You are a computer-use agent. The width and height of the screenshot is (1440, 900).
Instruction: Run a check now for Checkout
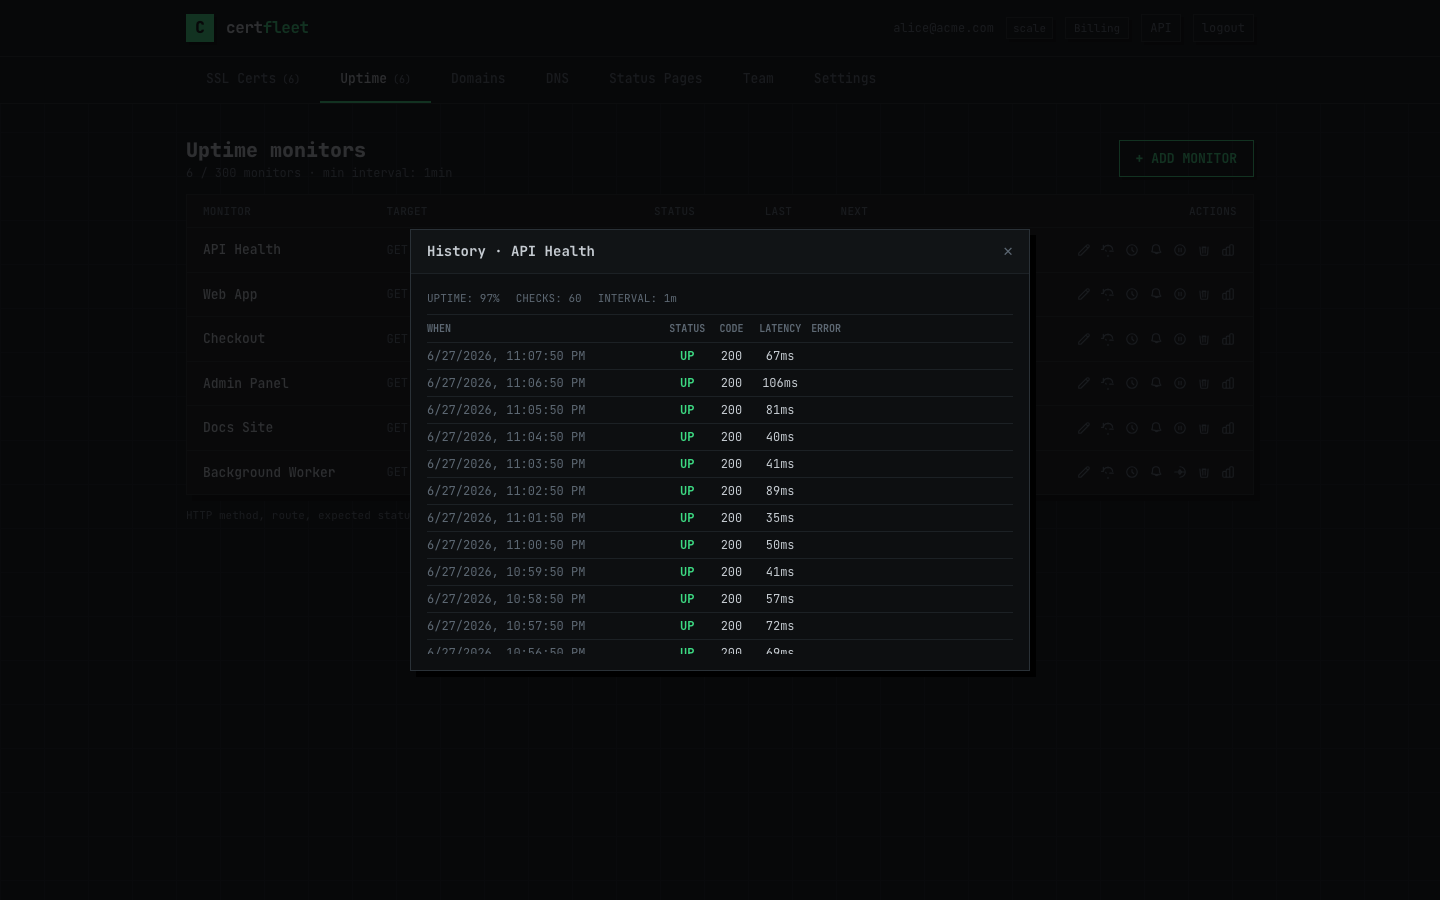pos(1108,339)
